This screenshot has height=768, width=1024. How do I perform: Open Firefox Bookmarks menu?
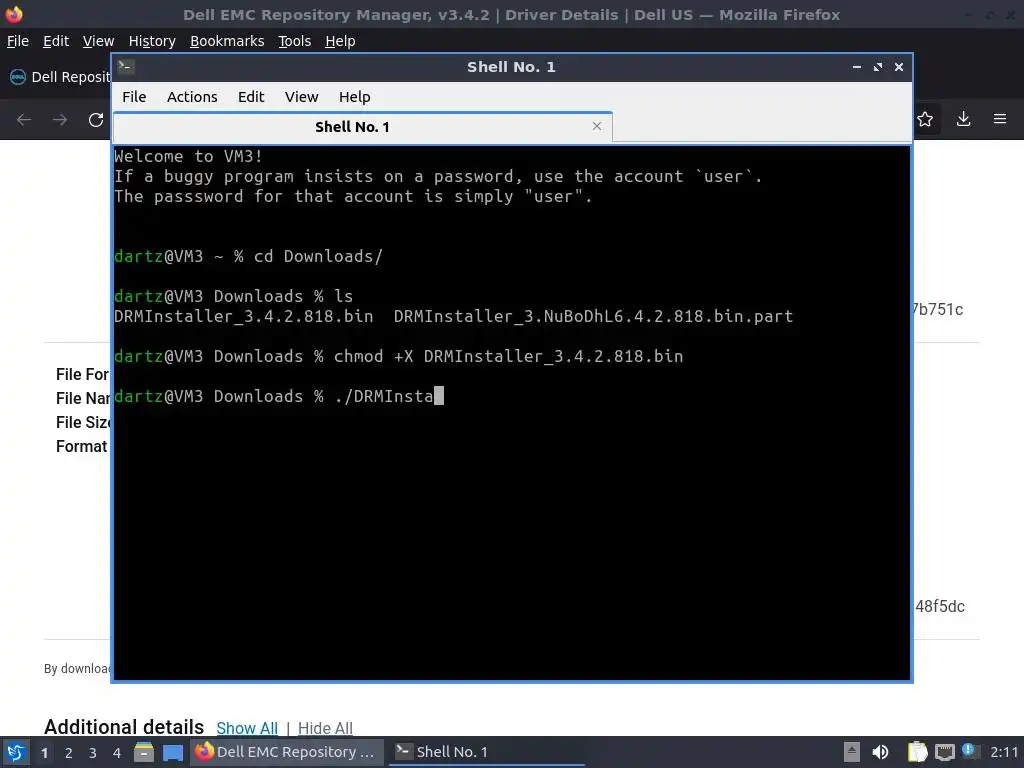(227, 41)
